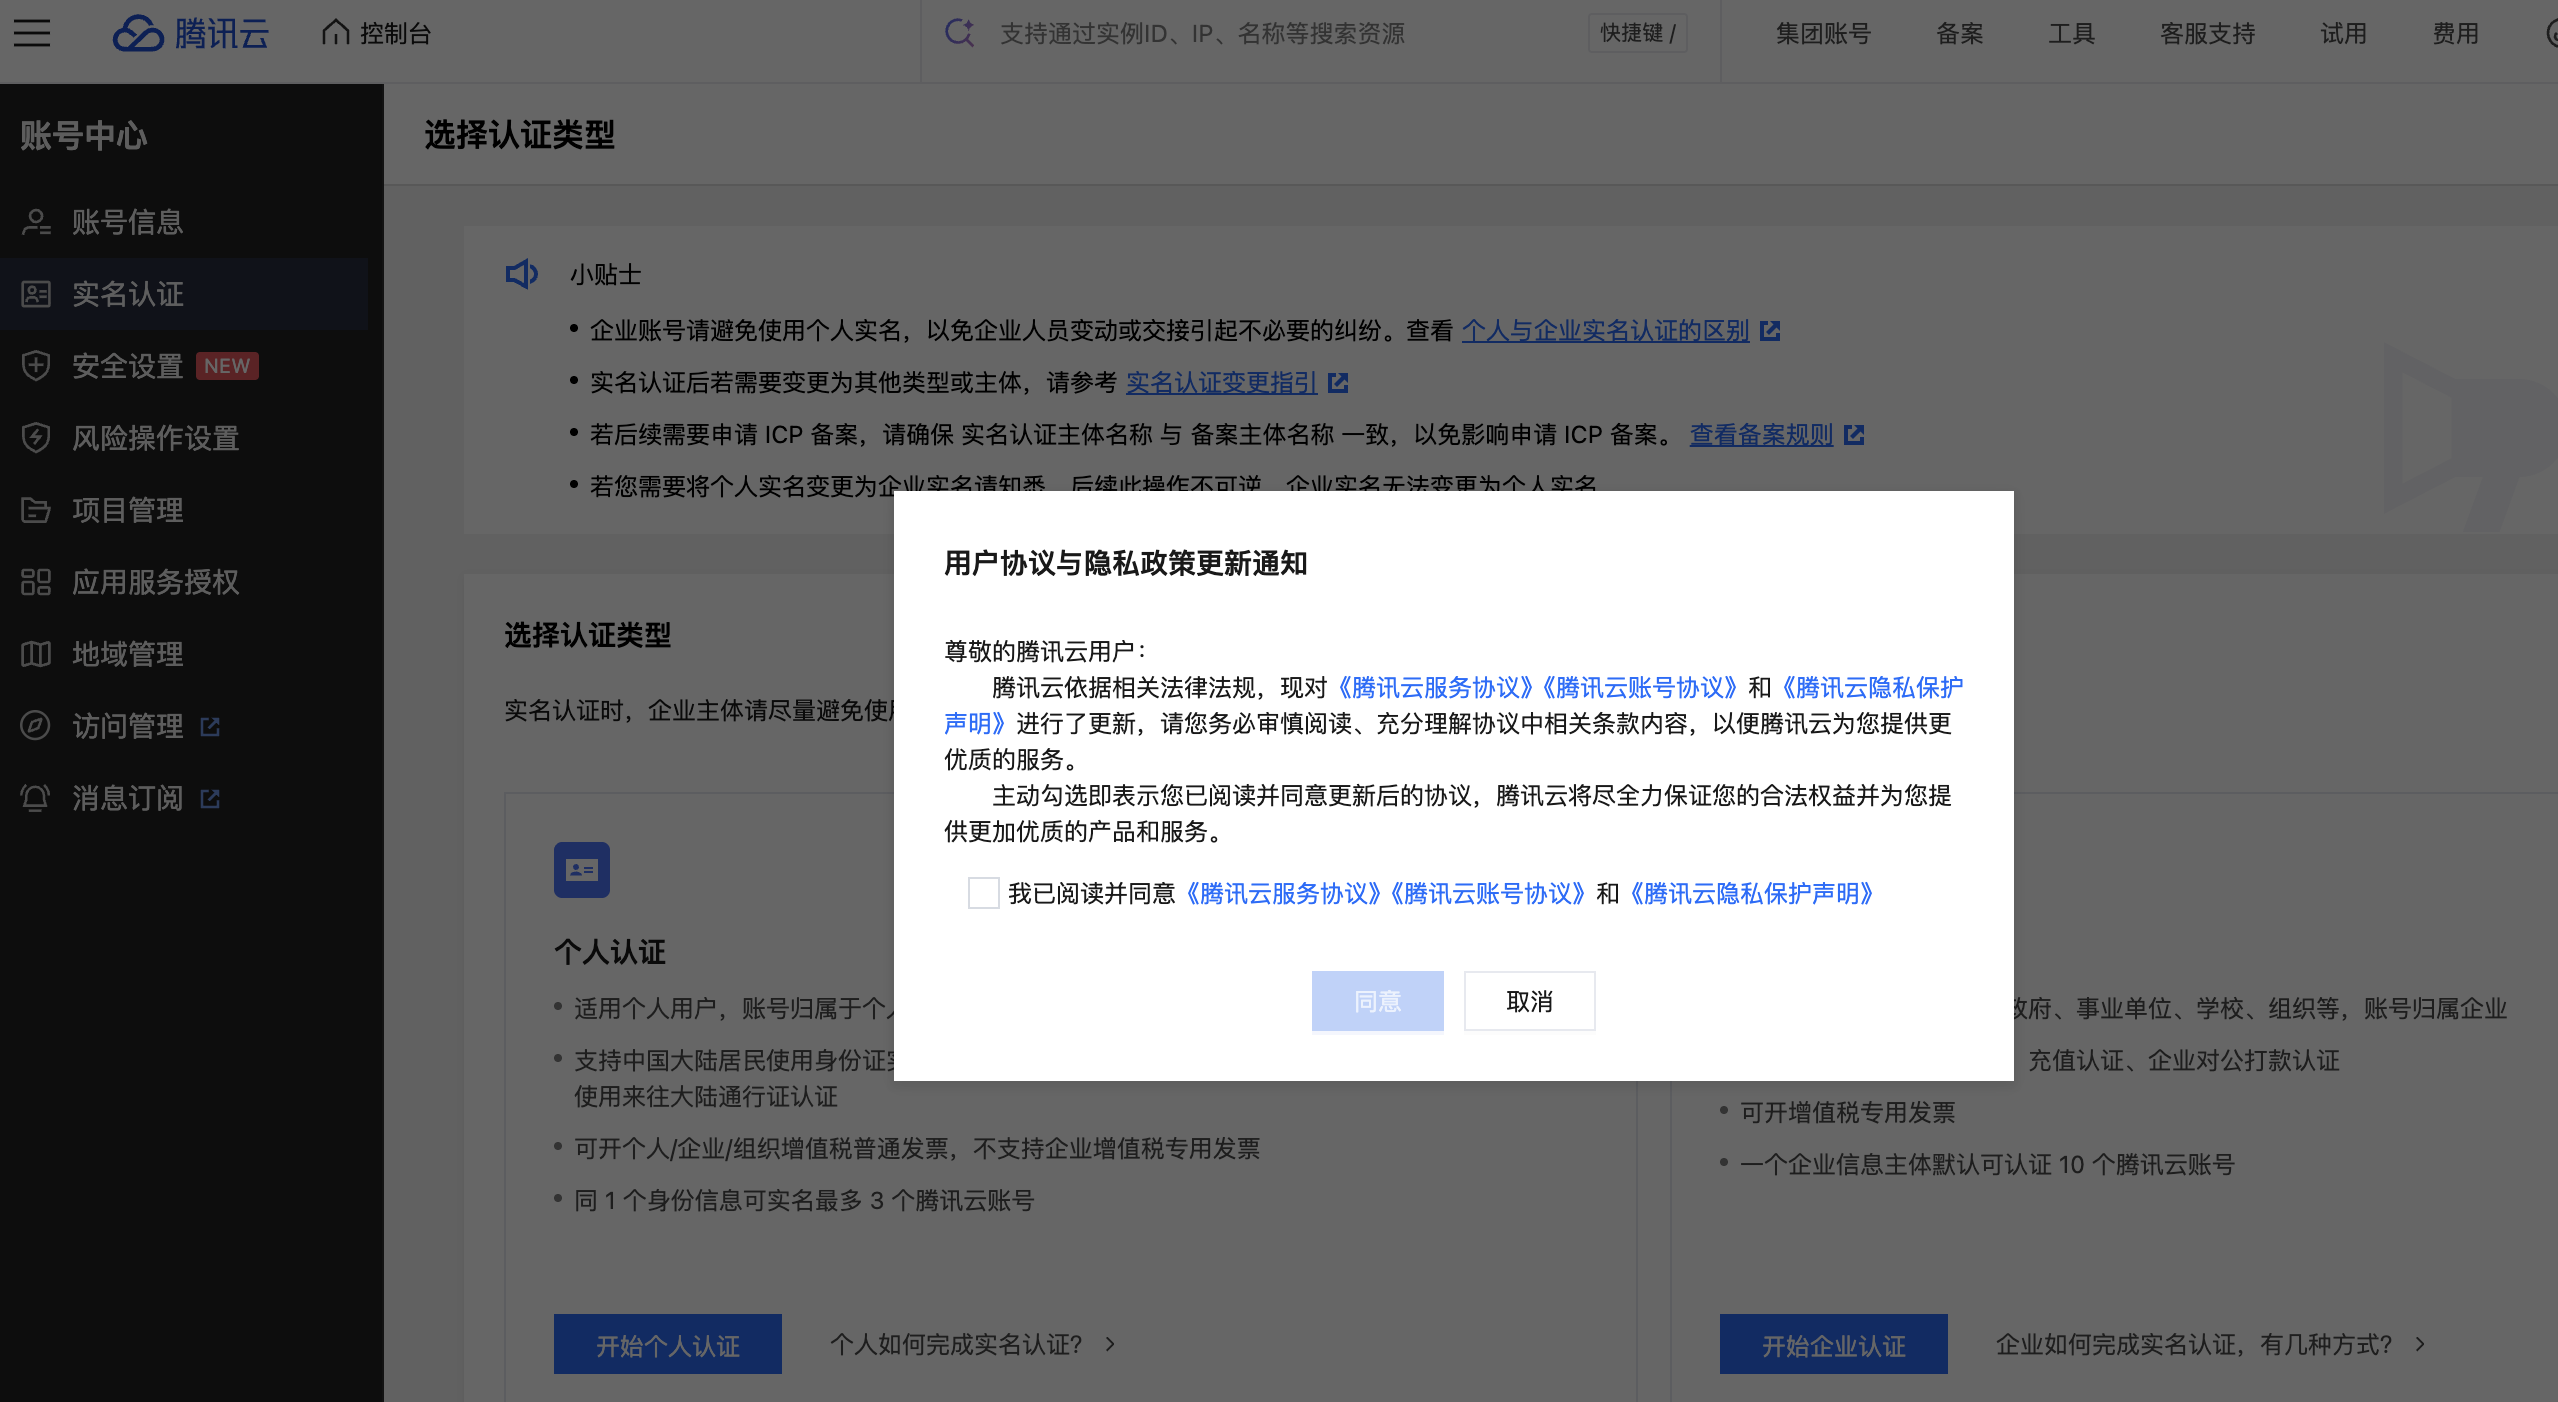Click external icon after 实名认证变更指引
The image size is (2558, 1402).
coord(1338,383)
